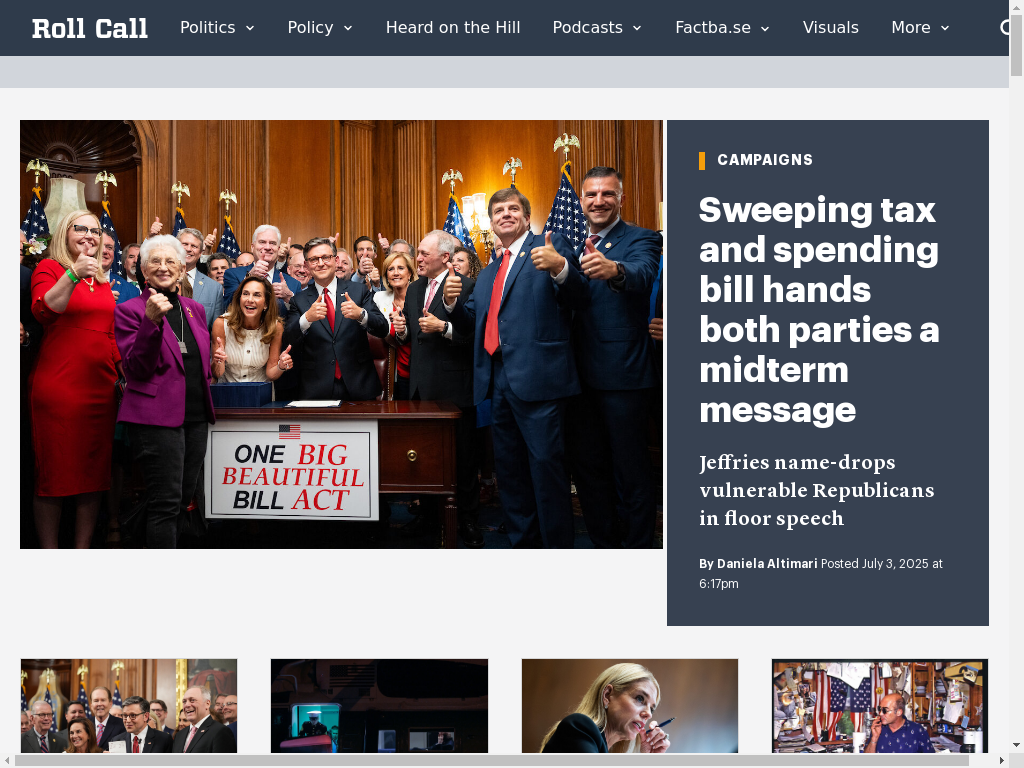This screenshot has width=1024, height=768.
Task: Click the vertical scrollbar down arrow
Action: [1016, 745]
